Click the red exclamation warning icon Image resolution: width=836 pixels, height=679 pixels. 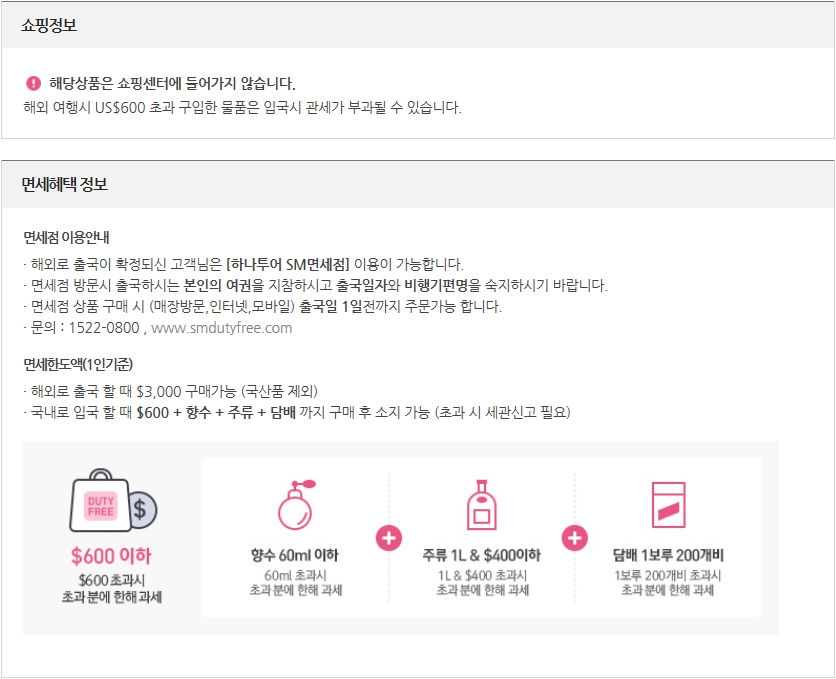click(x=33, y=83)
